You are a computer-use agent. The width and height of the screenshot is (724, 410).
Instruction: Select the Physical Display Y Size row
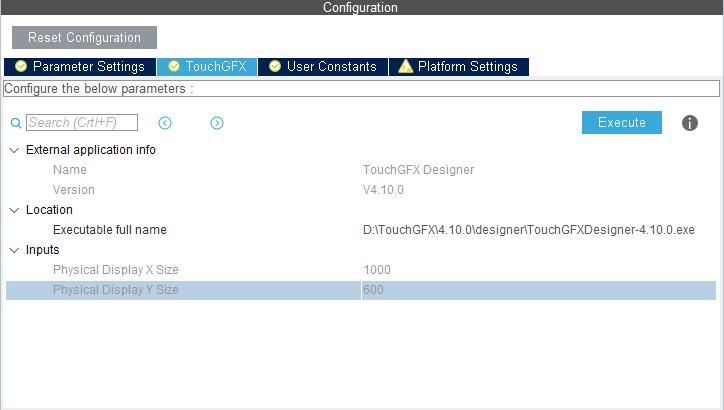[361, 290]
